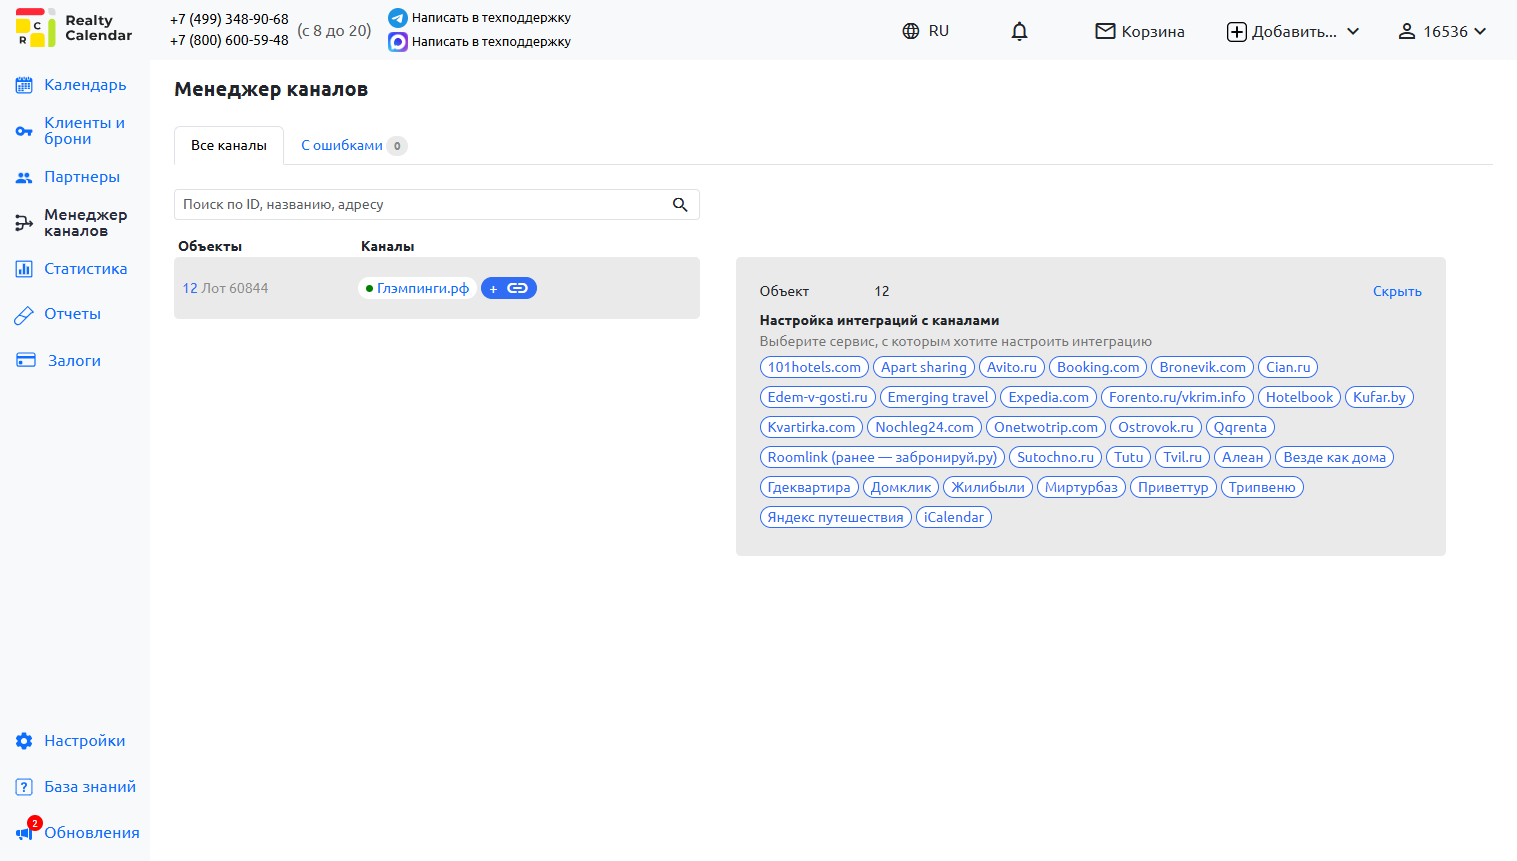Choose the Emerging travel service
The image size is (1517, 861).
[x=938, y=397]
